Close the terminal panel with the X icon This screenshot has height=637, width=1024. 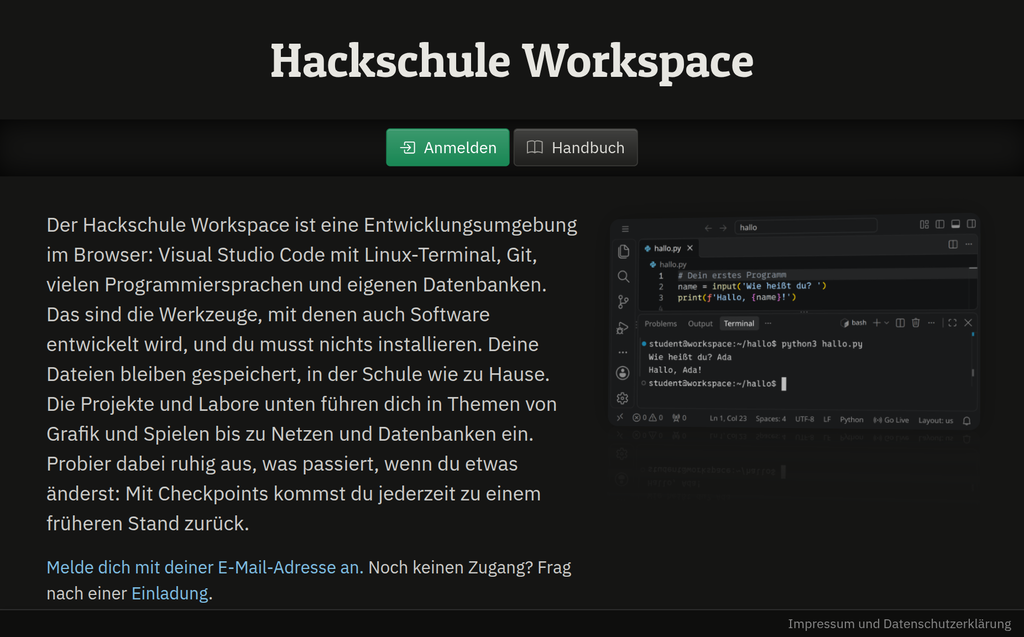968,323
